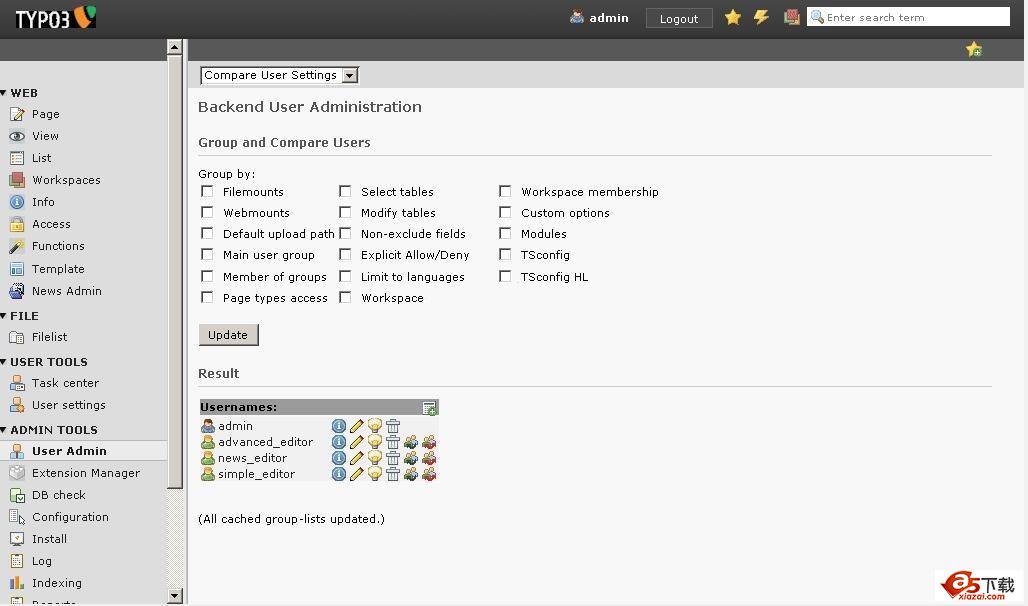Delete the admin user via trash icon
1028x606 pixels.
[393, 426]
